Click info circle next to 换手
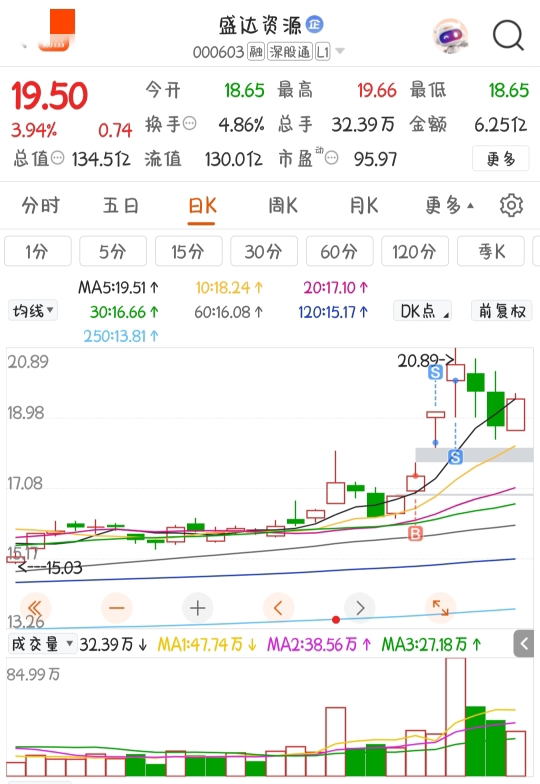This screenshot has width=540, height=784. click(x=190, y=123)
